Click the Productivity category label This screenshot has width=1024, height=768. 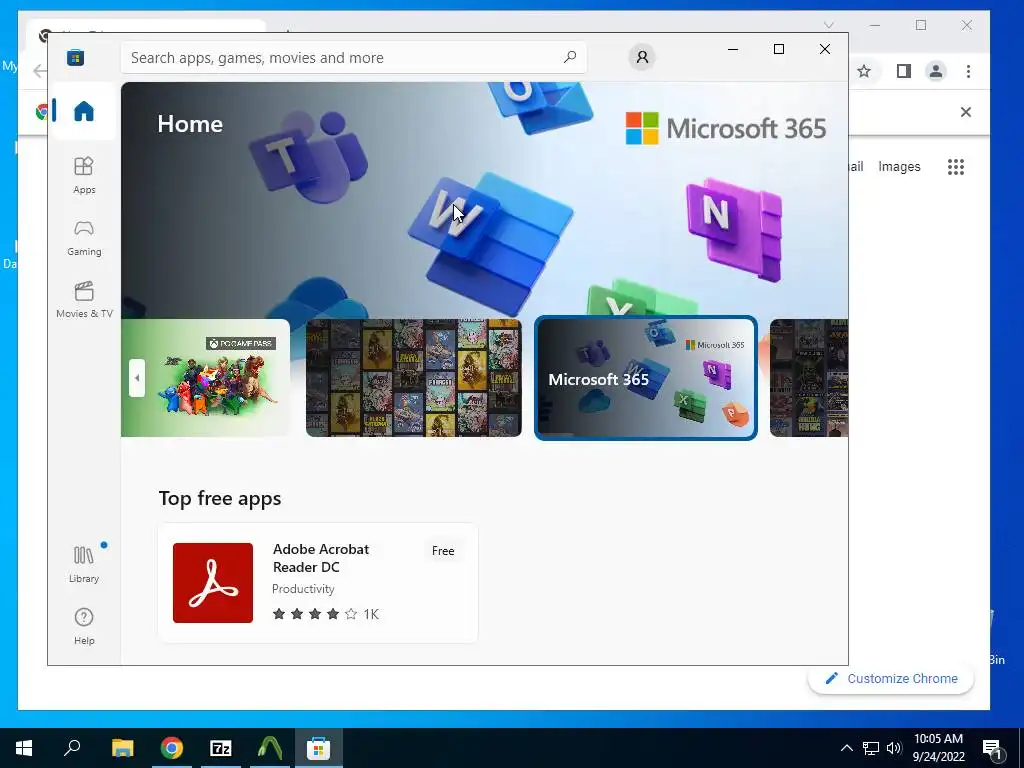[303, 588]
